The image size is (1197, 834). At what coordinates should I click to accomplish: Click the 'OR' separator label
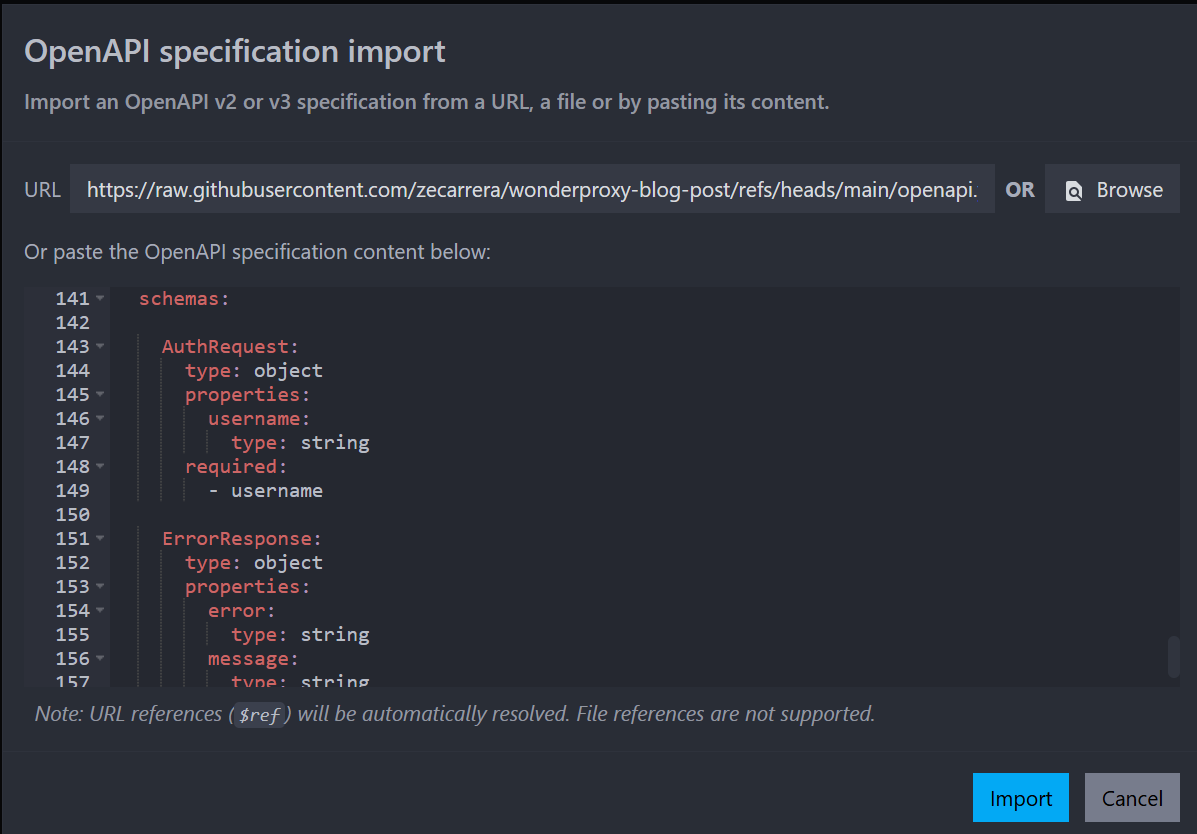[1020, 189]
